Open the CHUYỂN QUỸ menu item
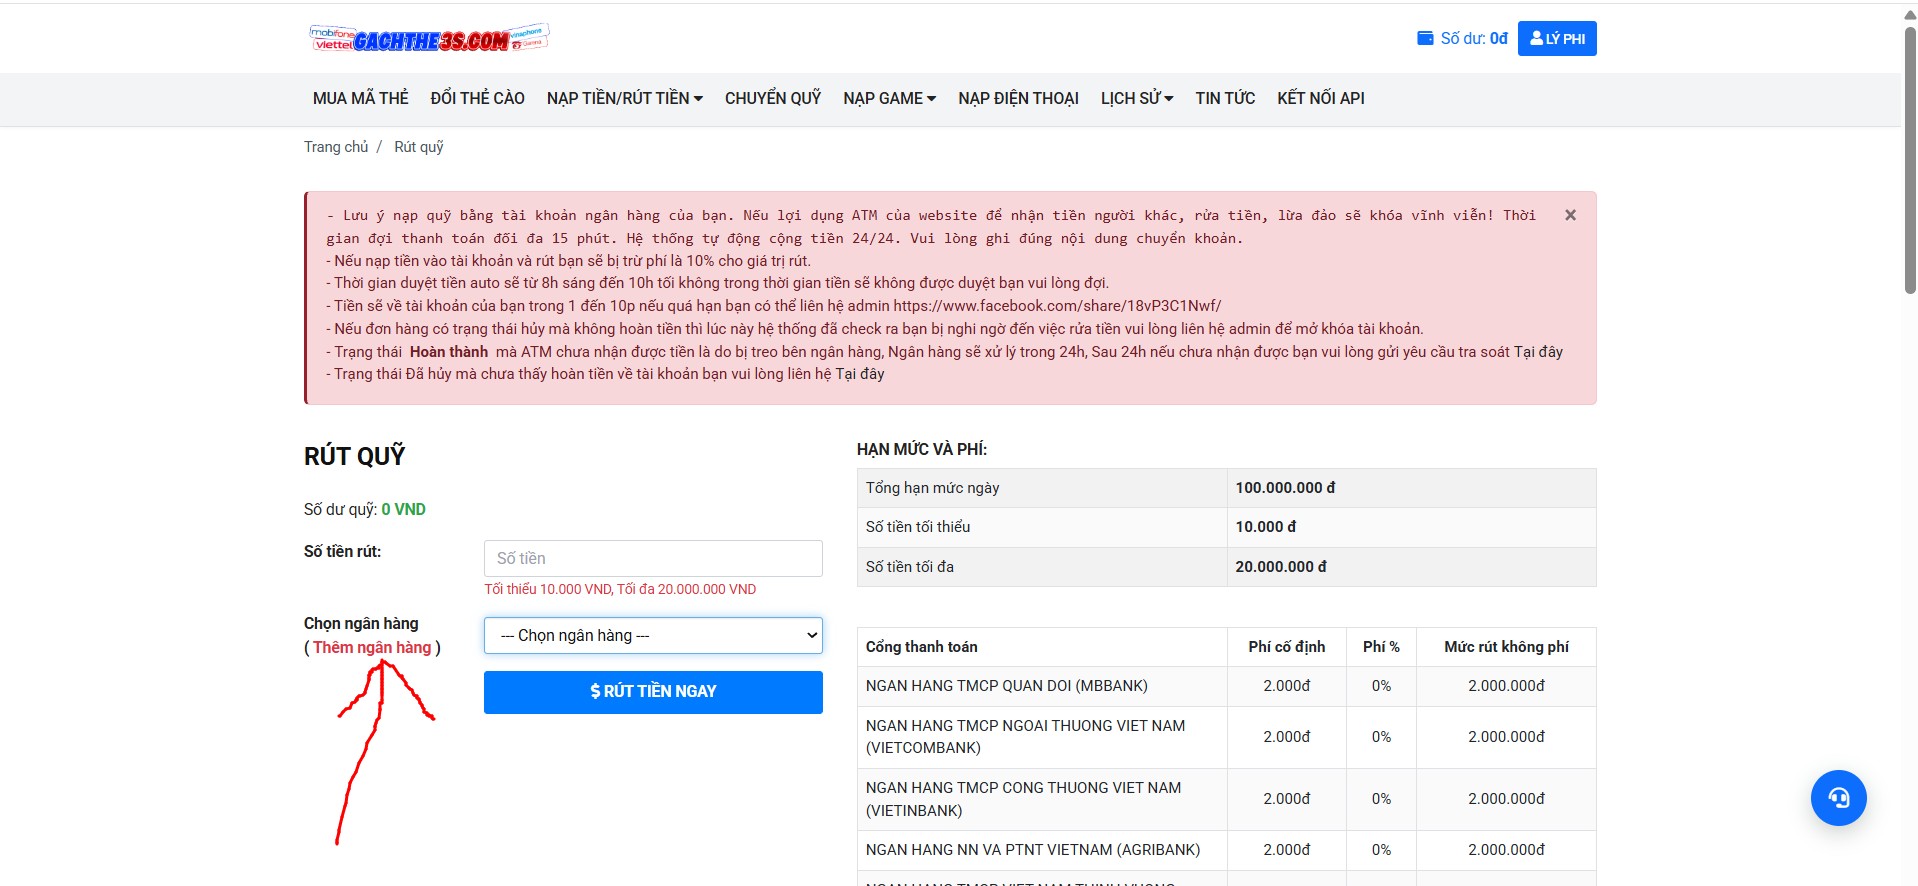The height and width of the screenshot is (886, 1918). [x=773, y=98]
